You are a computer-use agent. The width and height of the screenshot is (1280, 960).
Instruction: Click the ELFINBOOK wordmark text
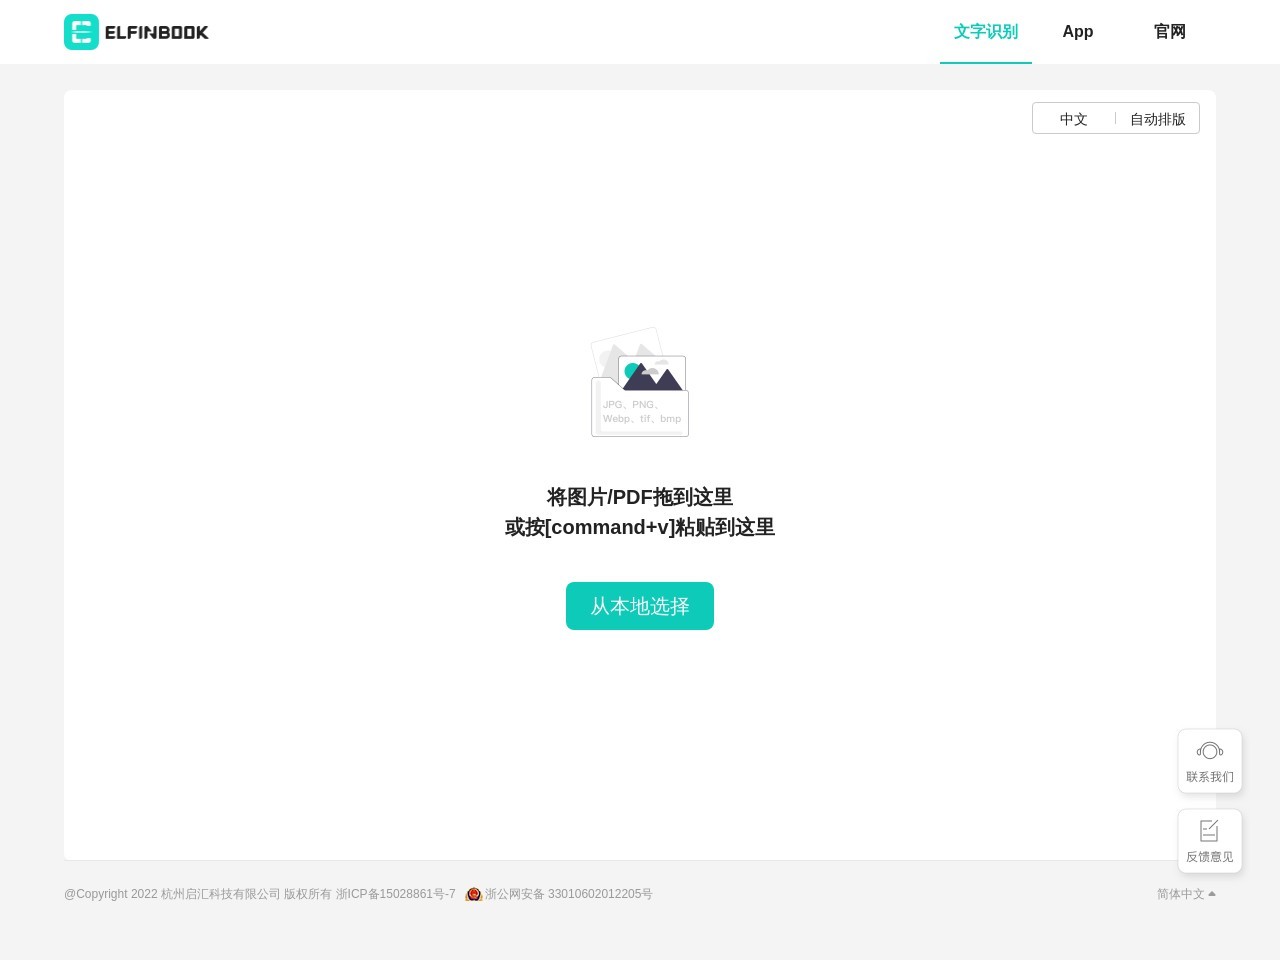(157, 33)
